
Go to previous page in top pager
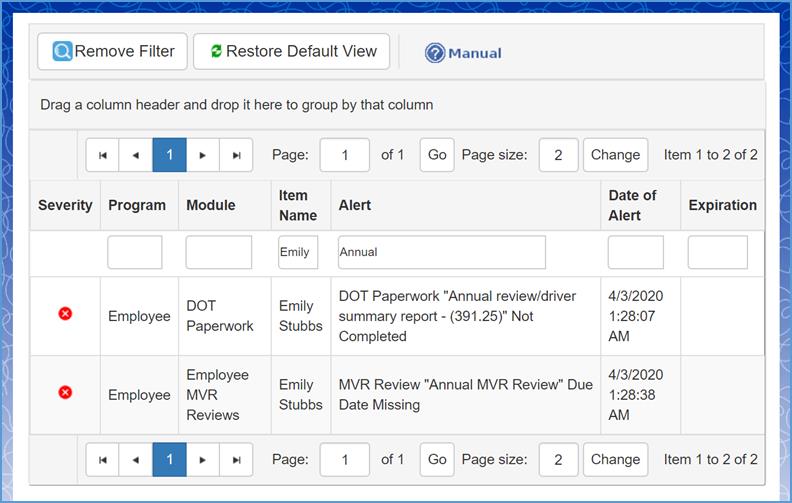(136, 155)
